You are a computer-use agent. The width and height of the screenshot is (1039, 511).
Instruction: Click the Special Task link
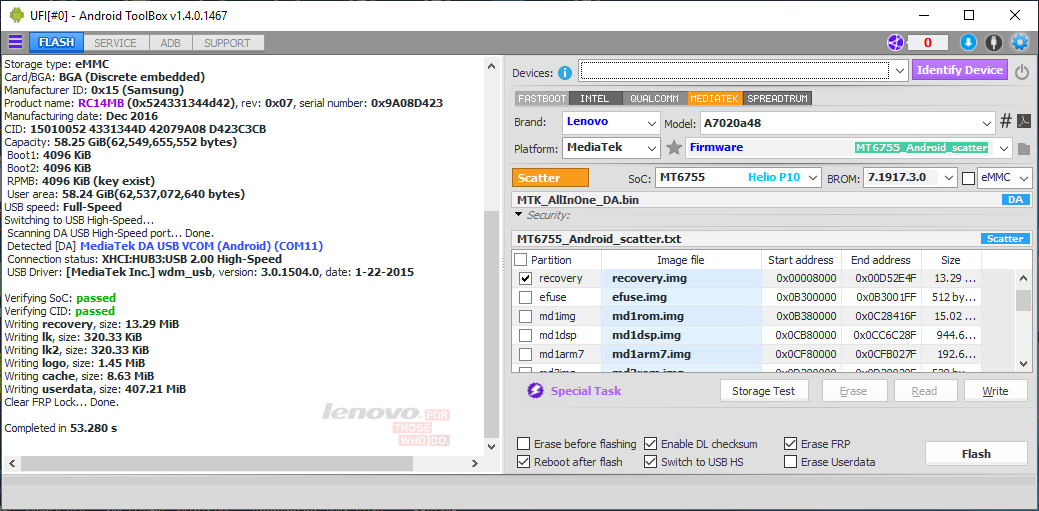[587, 391]
